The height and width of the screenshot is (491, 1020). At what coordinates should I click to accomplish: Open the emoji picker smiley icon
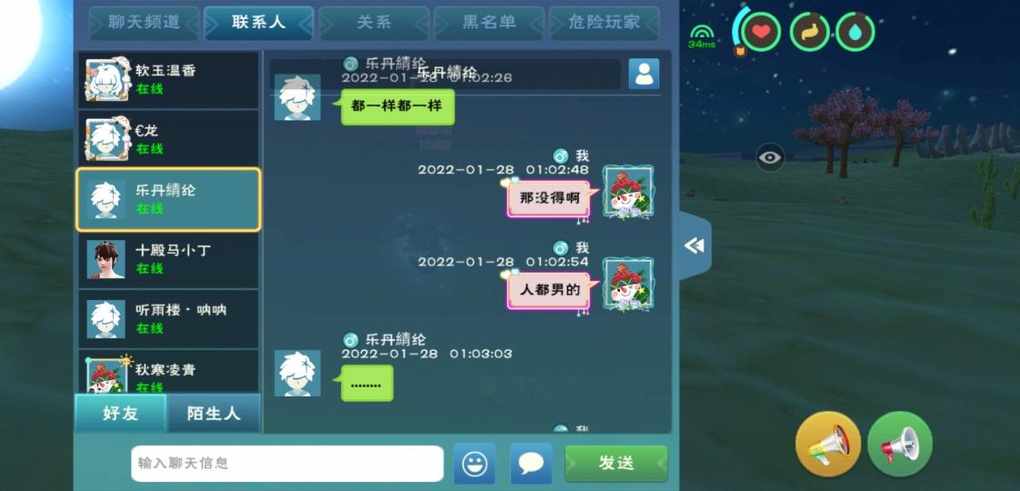(475, 464)
